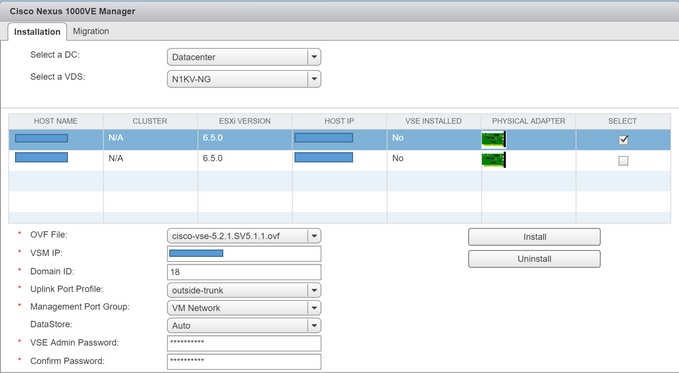
Task: Click the HOST IP column header
Action: pos(340,121)
